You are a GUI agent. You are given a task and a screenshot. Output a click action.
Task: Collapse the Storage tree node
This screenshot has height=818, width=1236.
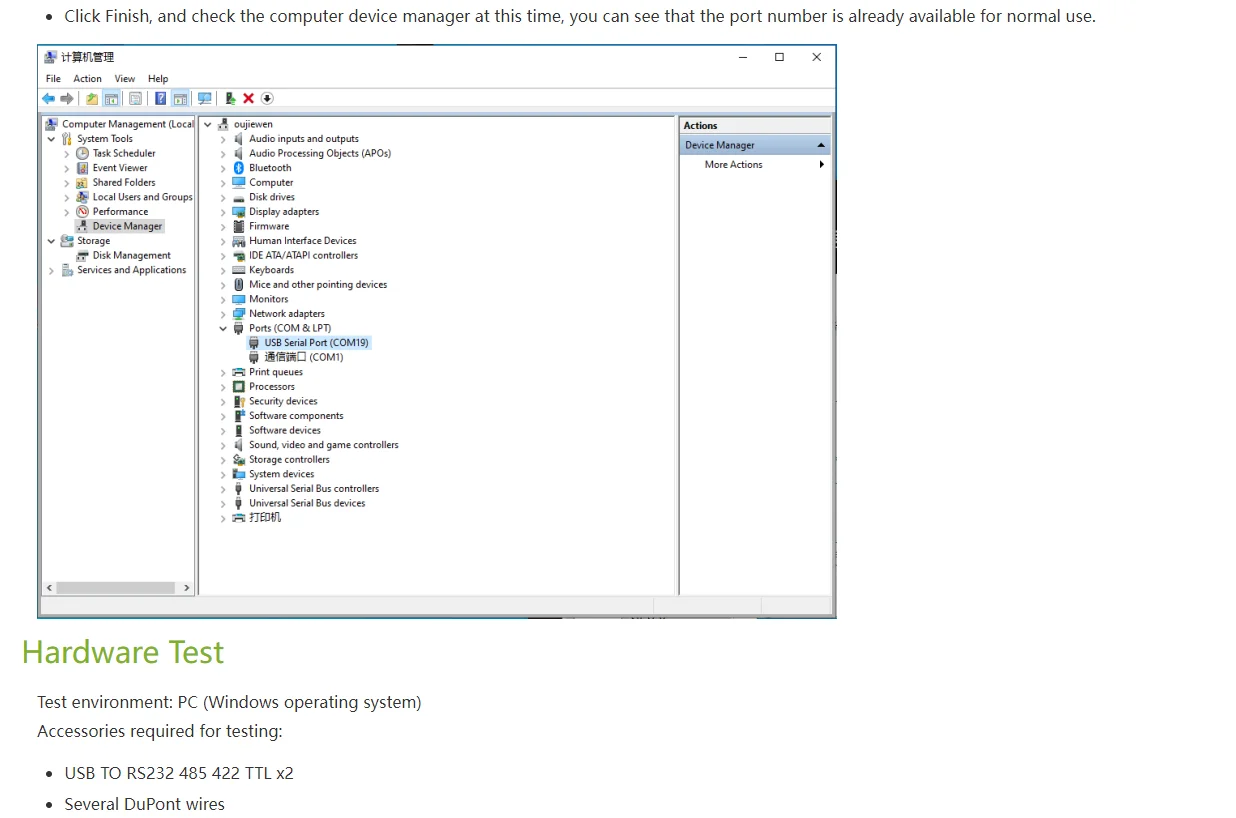pyautogui.click(x=51, y=241)
